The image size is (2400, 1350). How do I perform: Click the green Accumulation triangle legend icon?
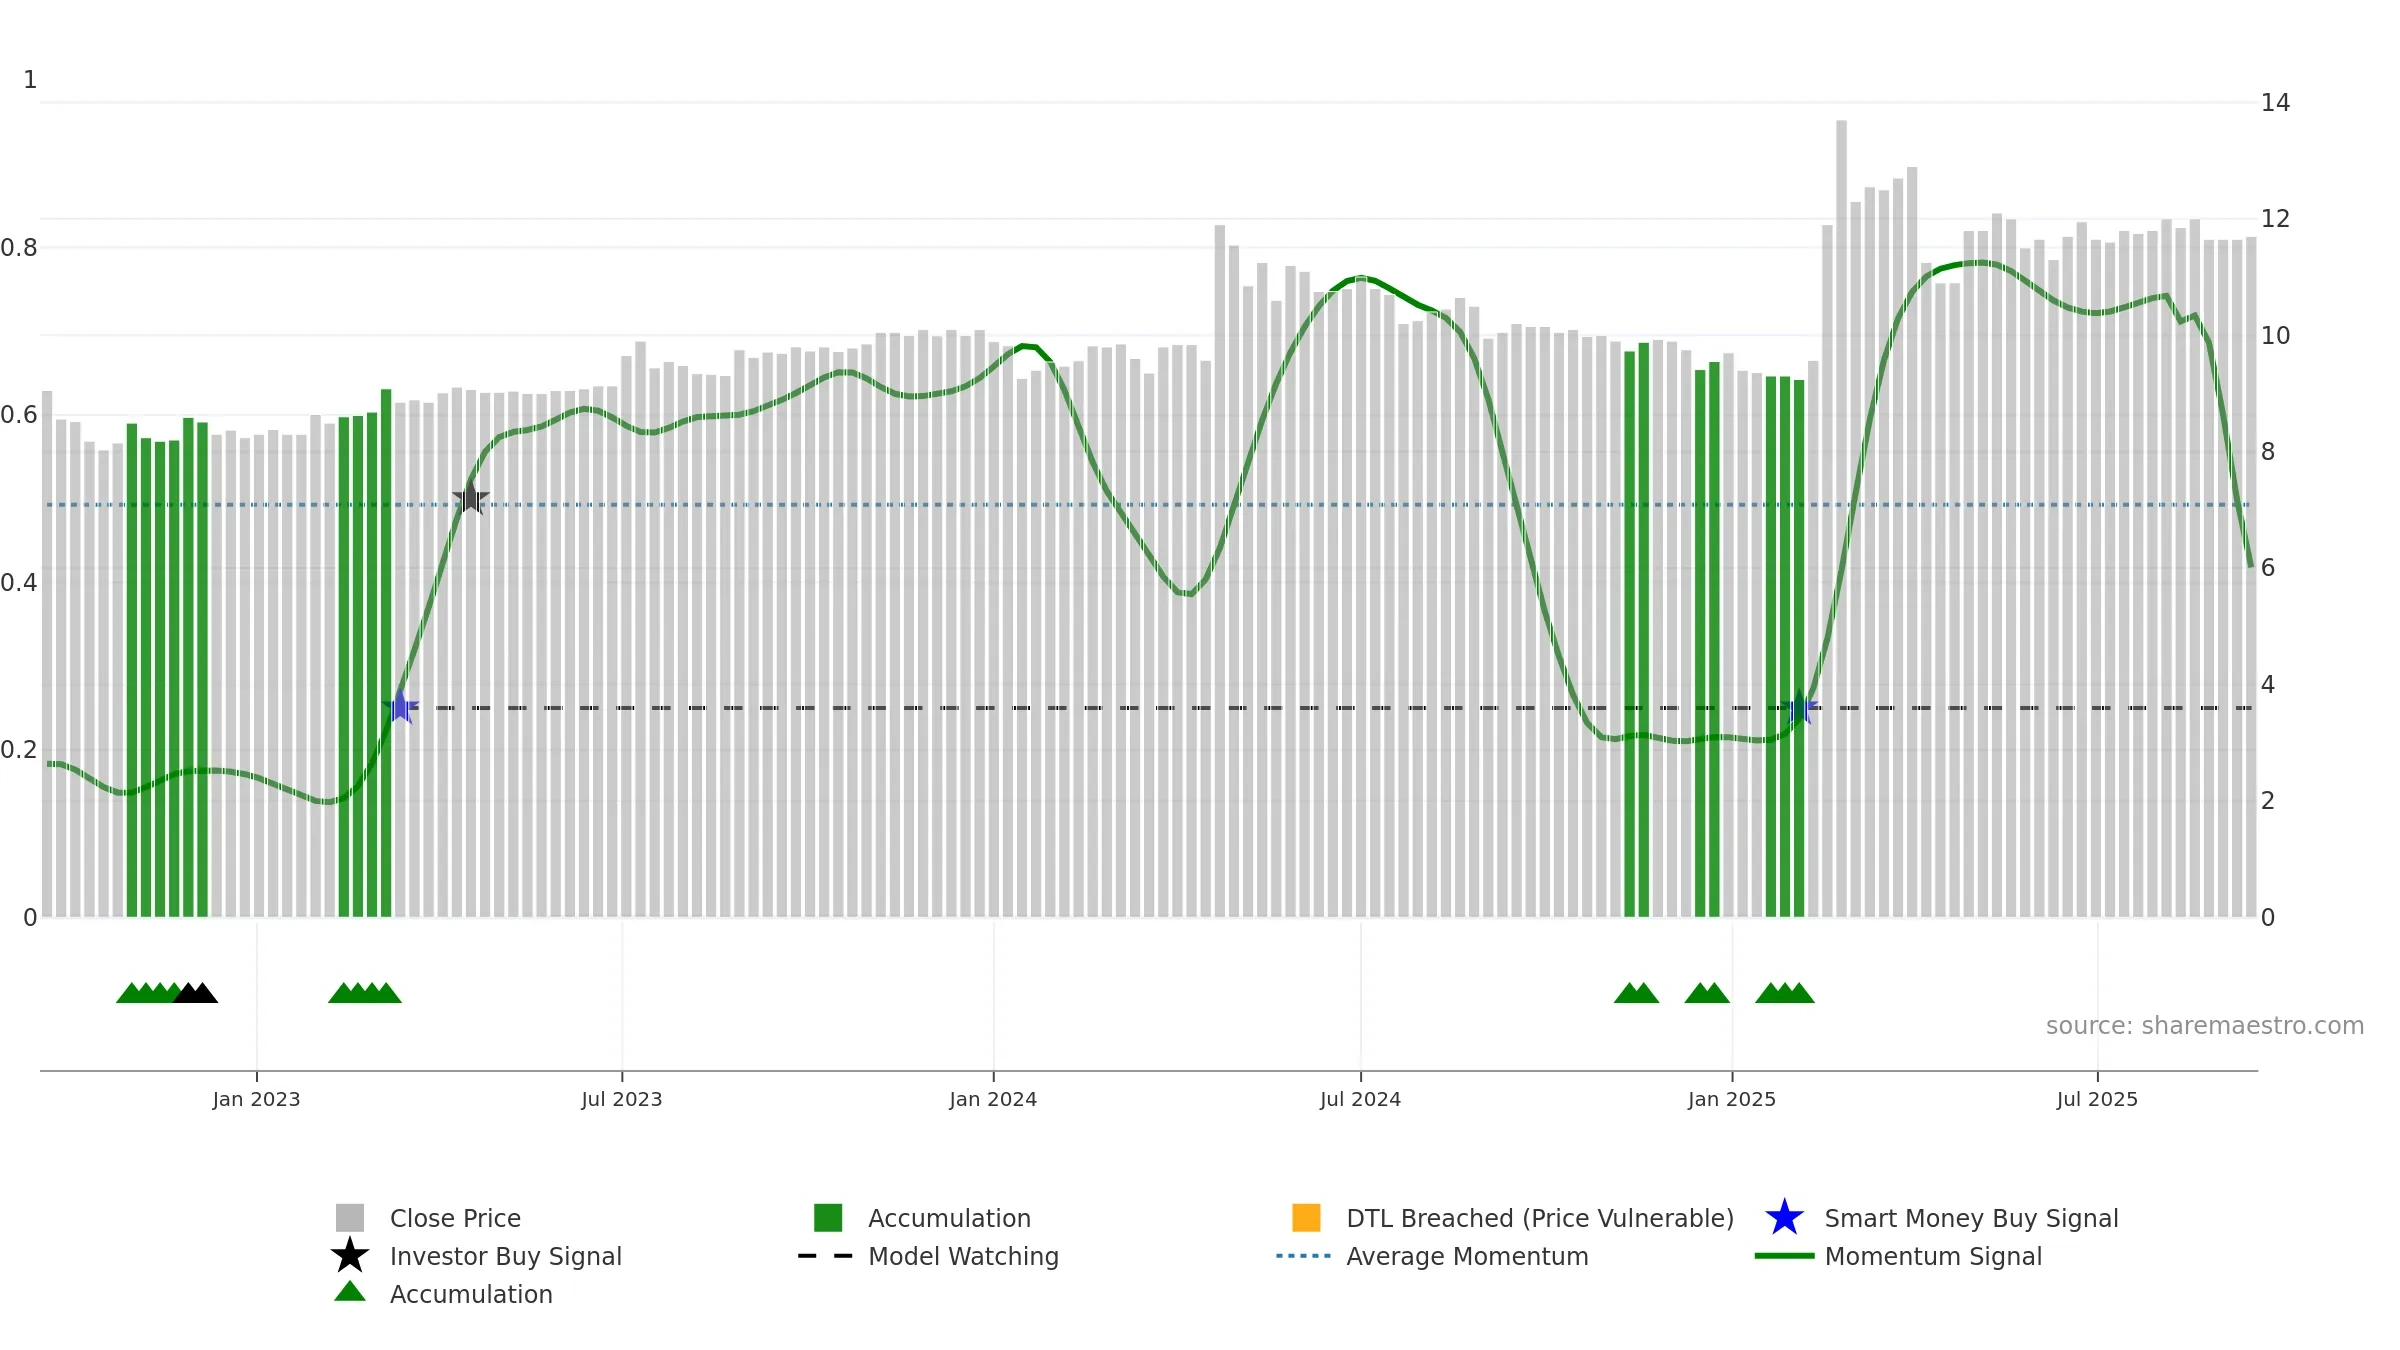349,1292
